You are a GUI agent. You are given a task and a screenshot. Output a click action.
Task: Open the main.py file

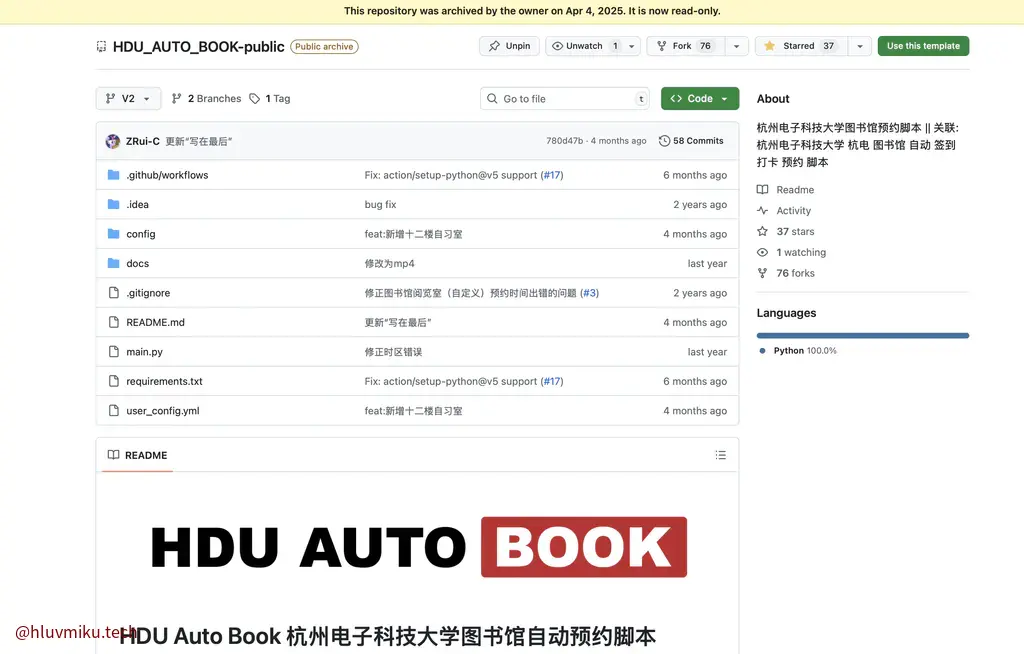[144, 352]
